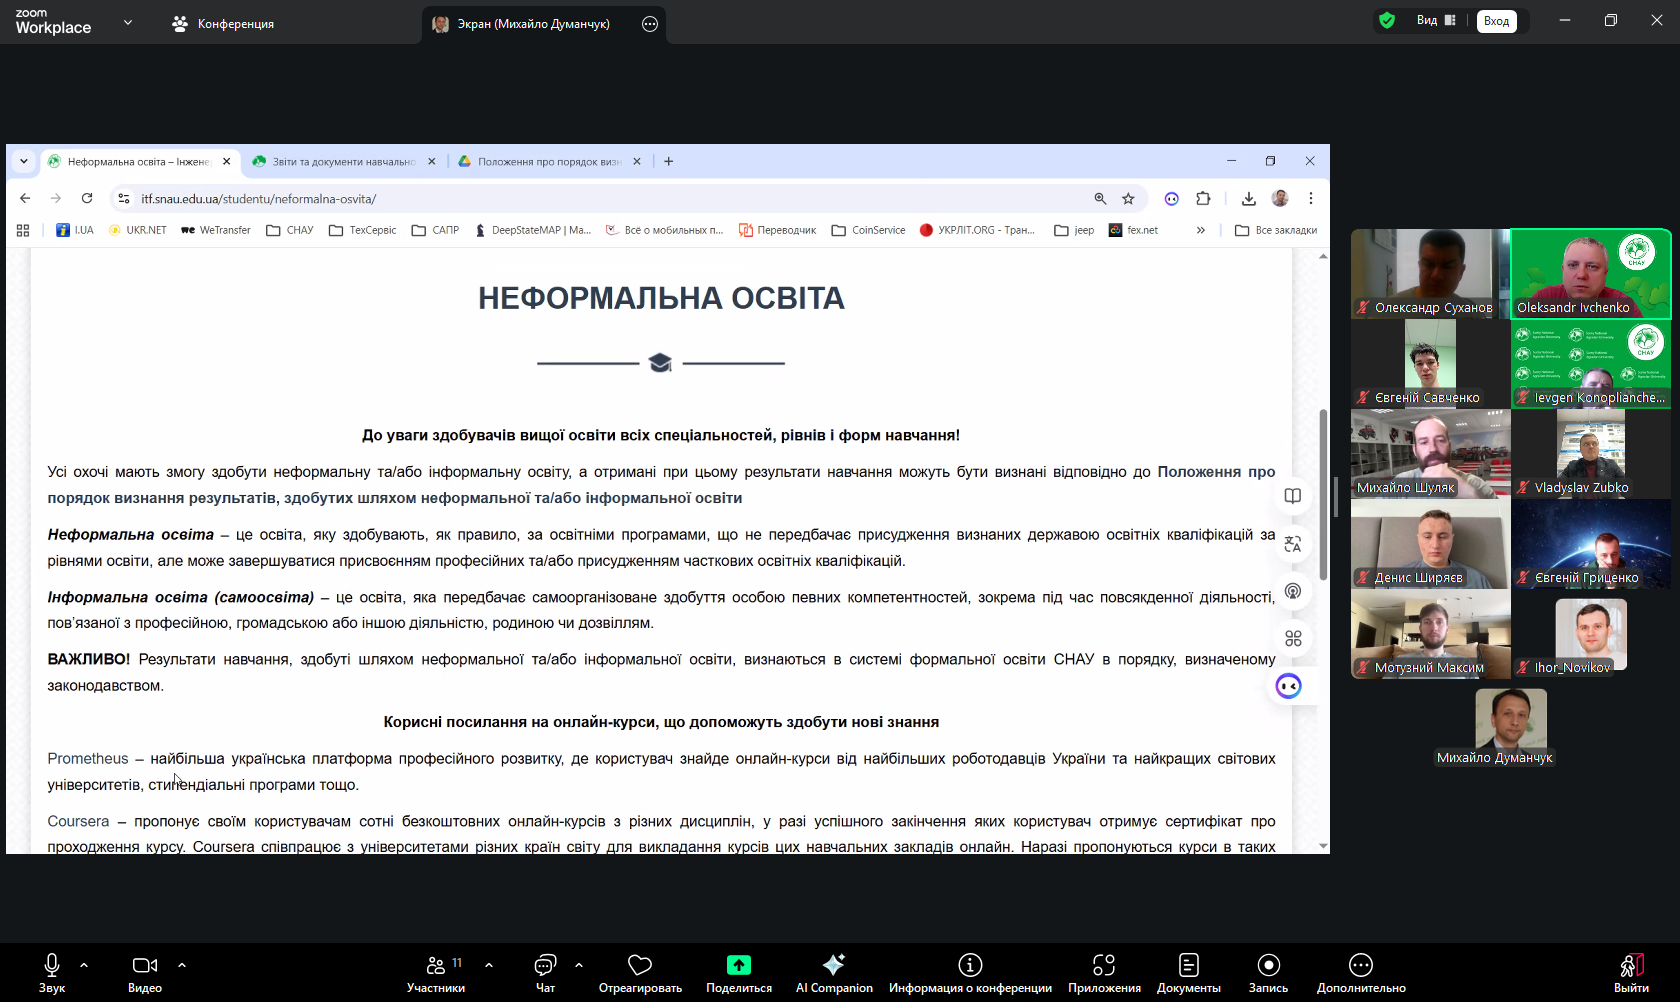Start recording with the Запись button
Viewport: 1680px width, 1002px height.
1268,965
